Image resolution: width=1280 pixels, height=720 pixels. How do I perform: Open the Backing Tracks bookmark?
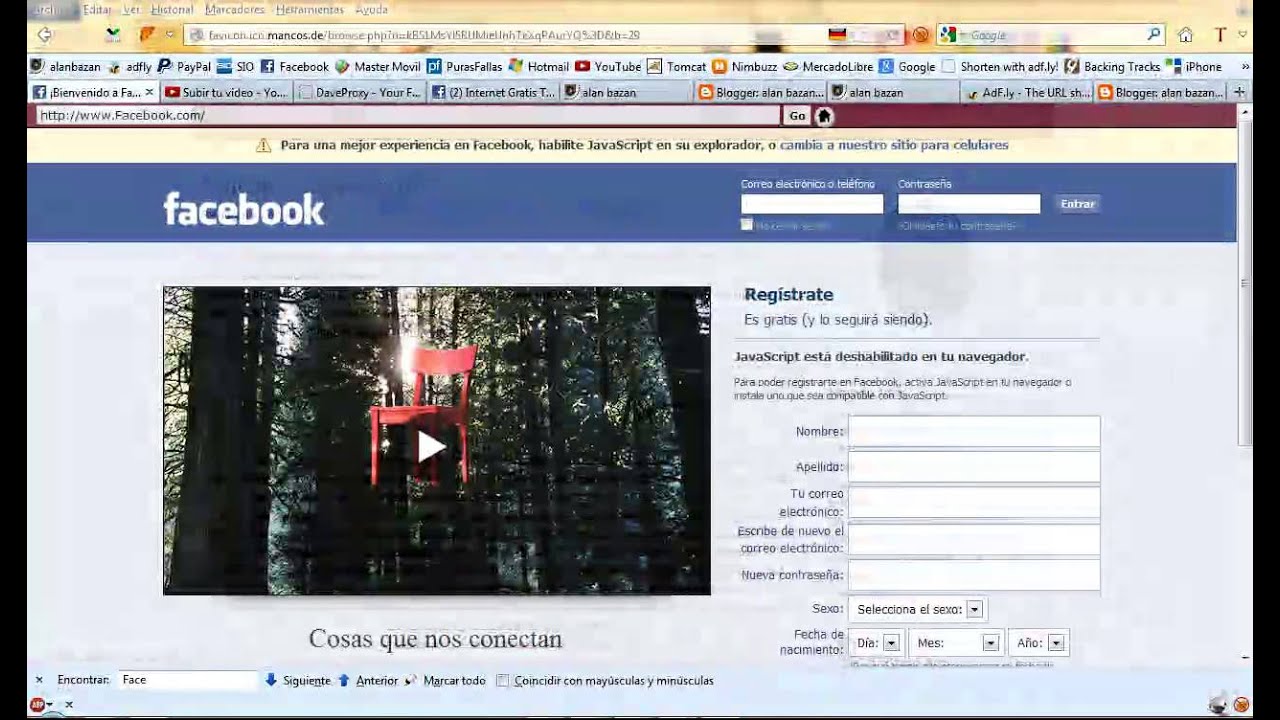click(1112, 67)
